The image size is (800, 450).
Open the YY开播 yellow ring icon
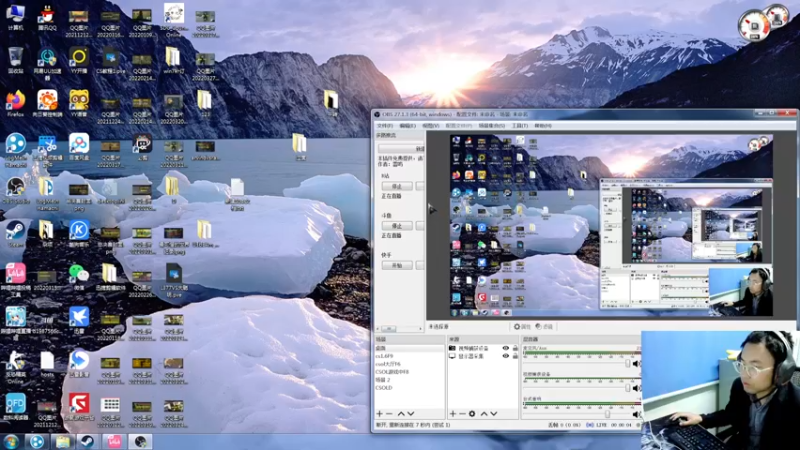click(x=79, y=60)
